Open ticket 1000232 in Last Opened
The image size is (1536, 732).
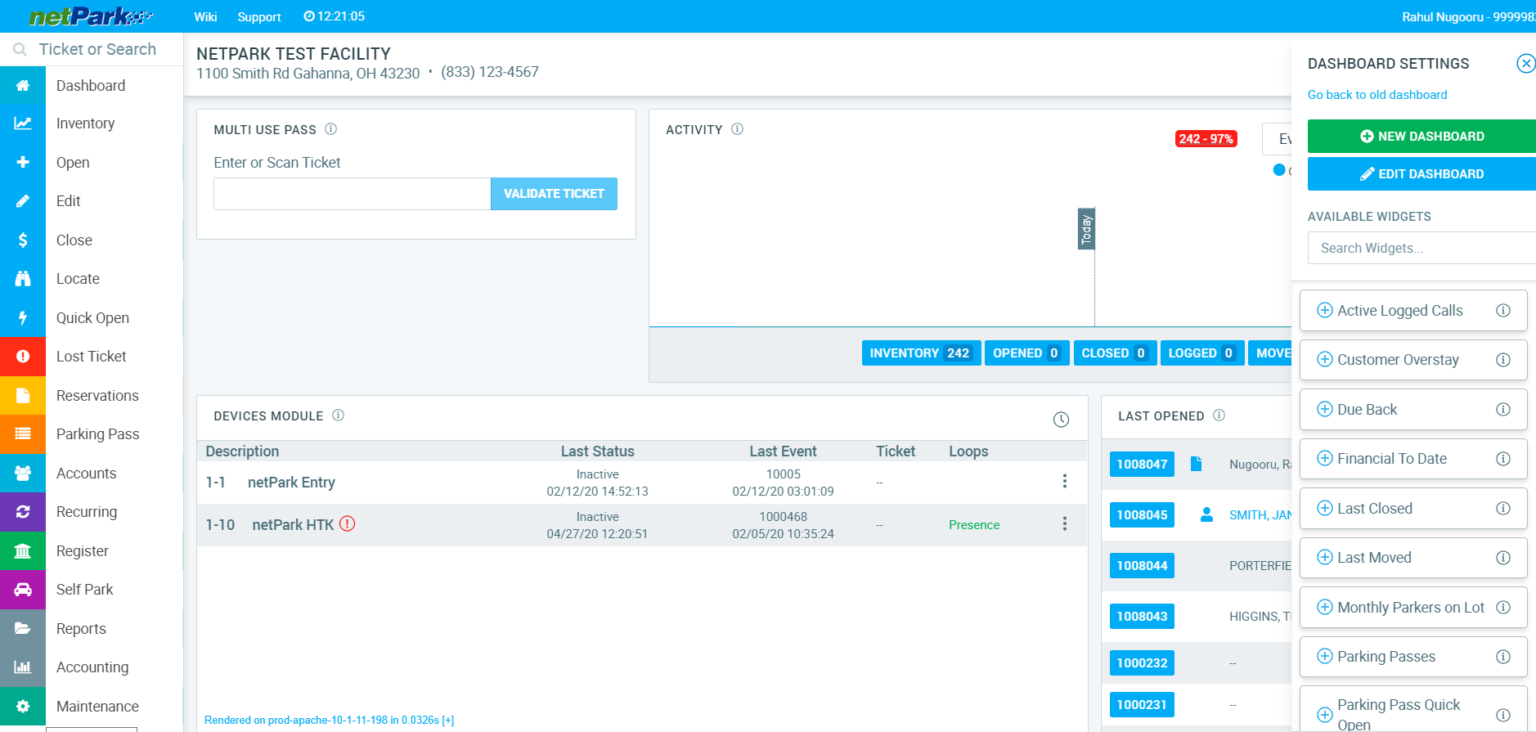point(1142,663)
